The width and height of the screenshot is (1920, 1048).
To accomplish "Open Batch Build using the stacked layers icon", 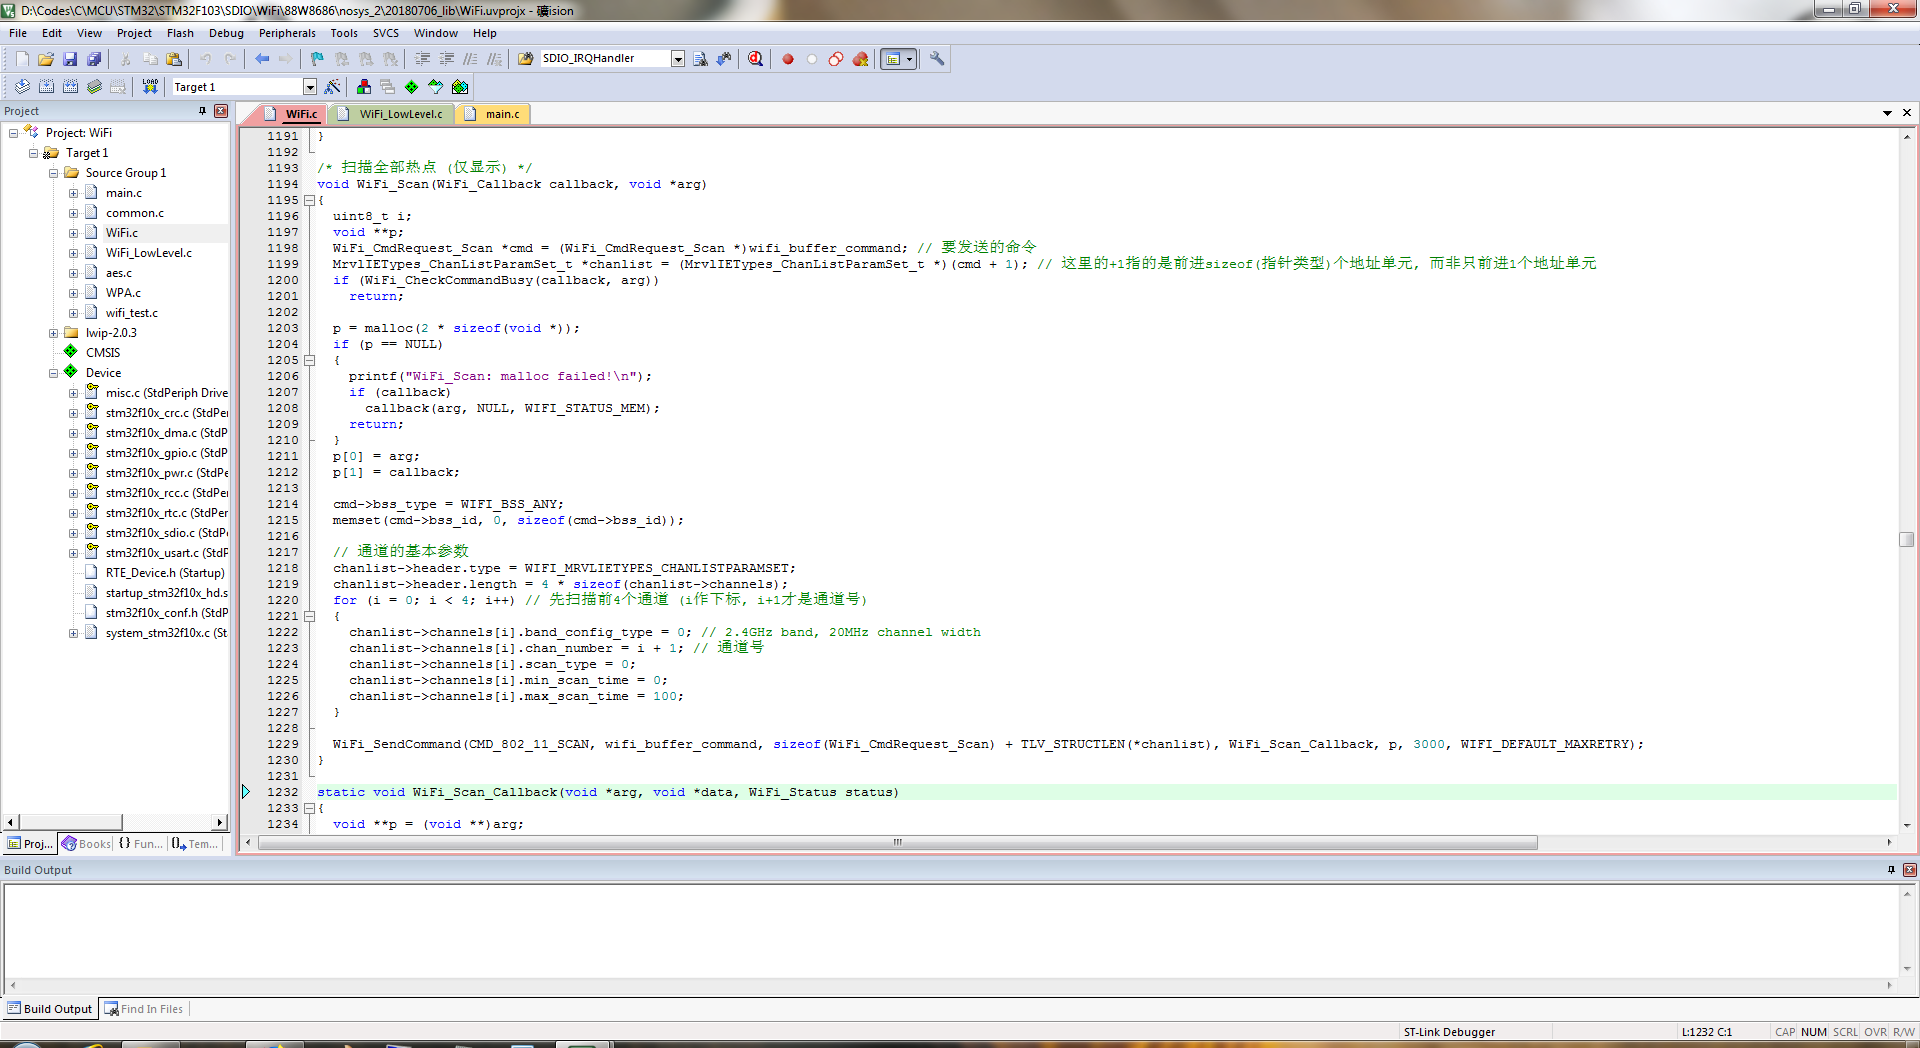I will (94, 87).
